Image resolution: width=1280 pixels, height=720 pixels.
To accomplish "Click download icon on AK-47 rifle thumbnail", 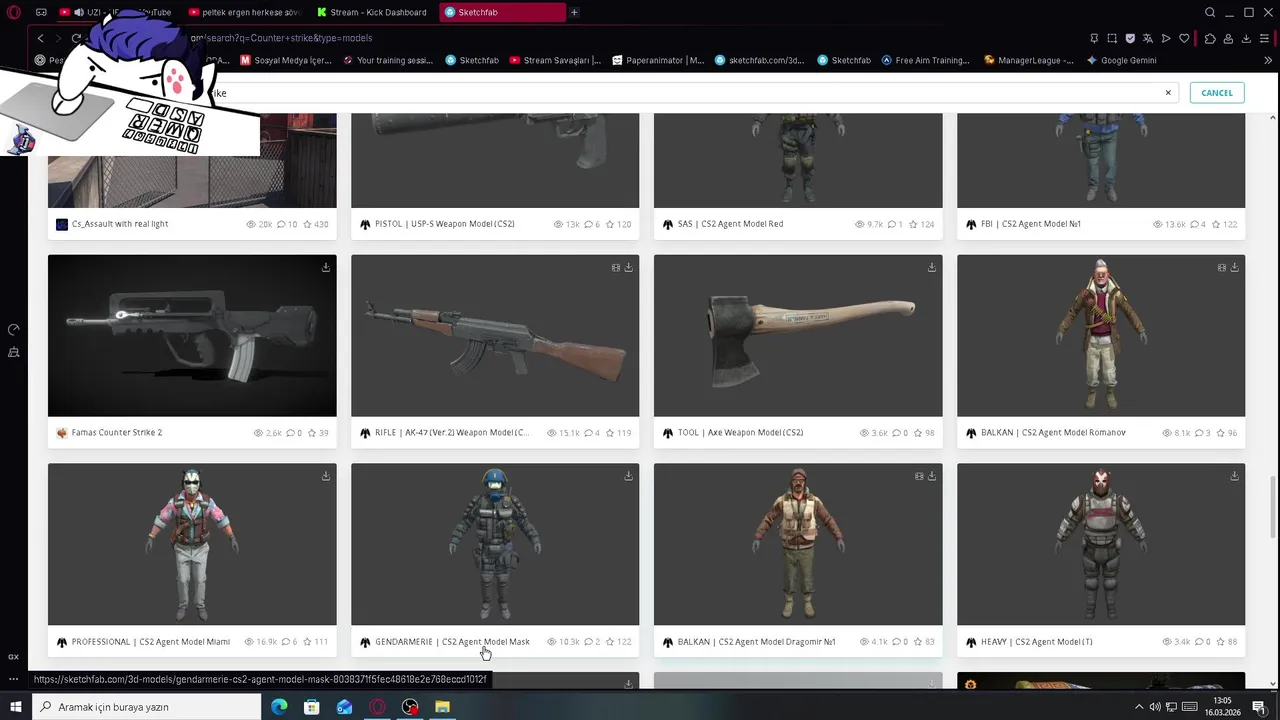I will [x=628, y=267].
